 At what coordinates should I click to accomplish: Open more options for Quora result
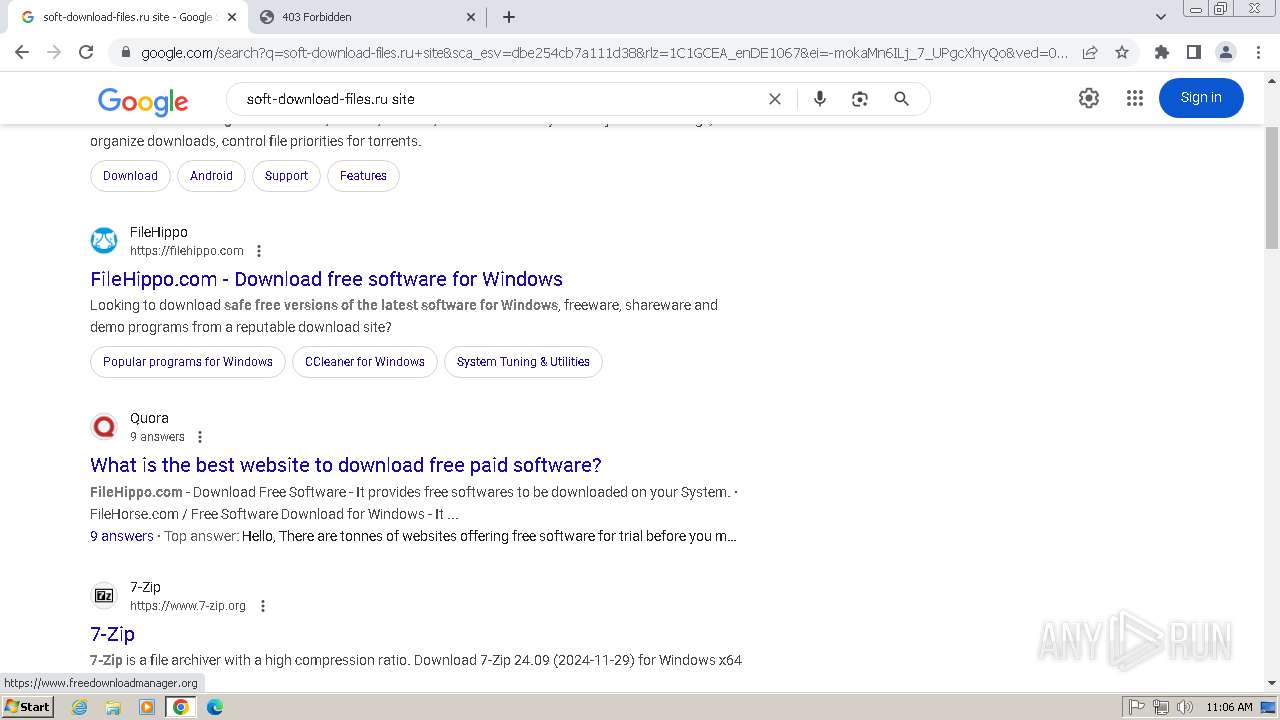click(200, 437)
